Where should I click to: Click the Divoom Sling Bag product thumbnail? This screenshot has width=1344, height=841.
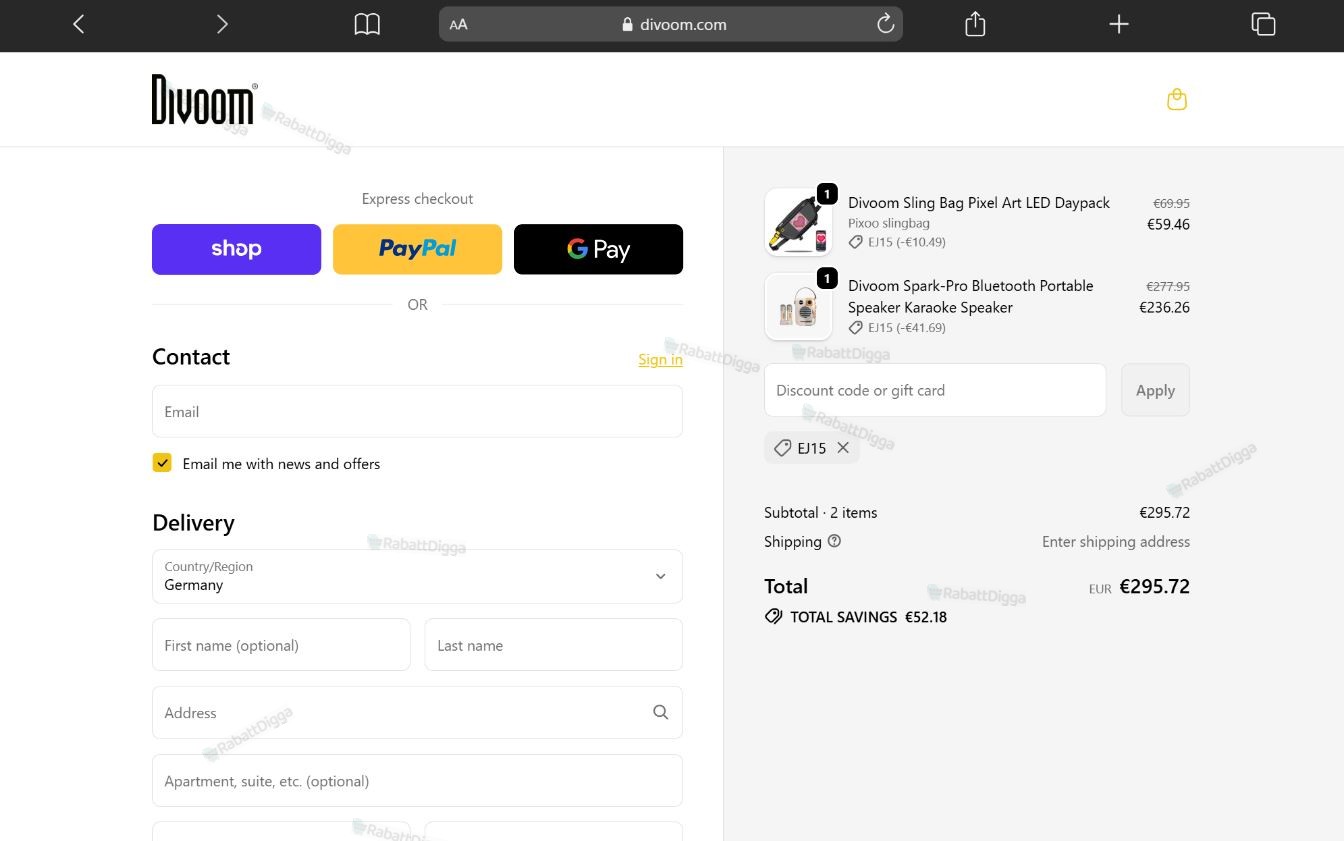pyautogui.click(x=798, y=222)
